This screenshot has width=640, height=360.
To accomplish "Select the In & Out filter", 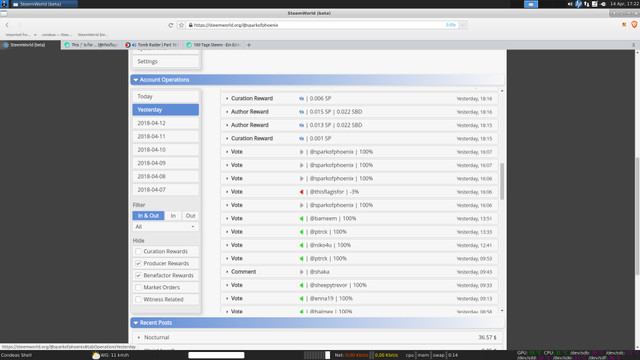I will [x=148, y=216].
